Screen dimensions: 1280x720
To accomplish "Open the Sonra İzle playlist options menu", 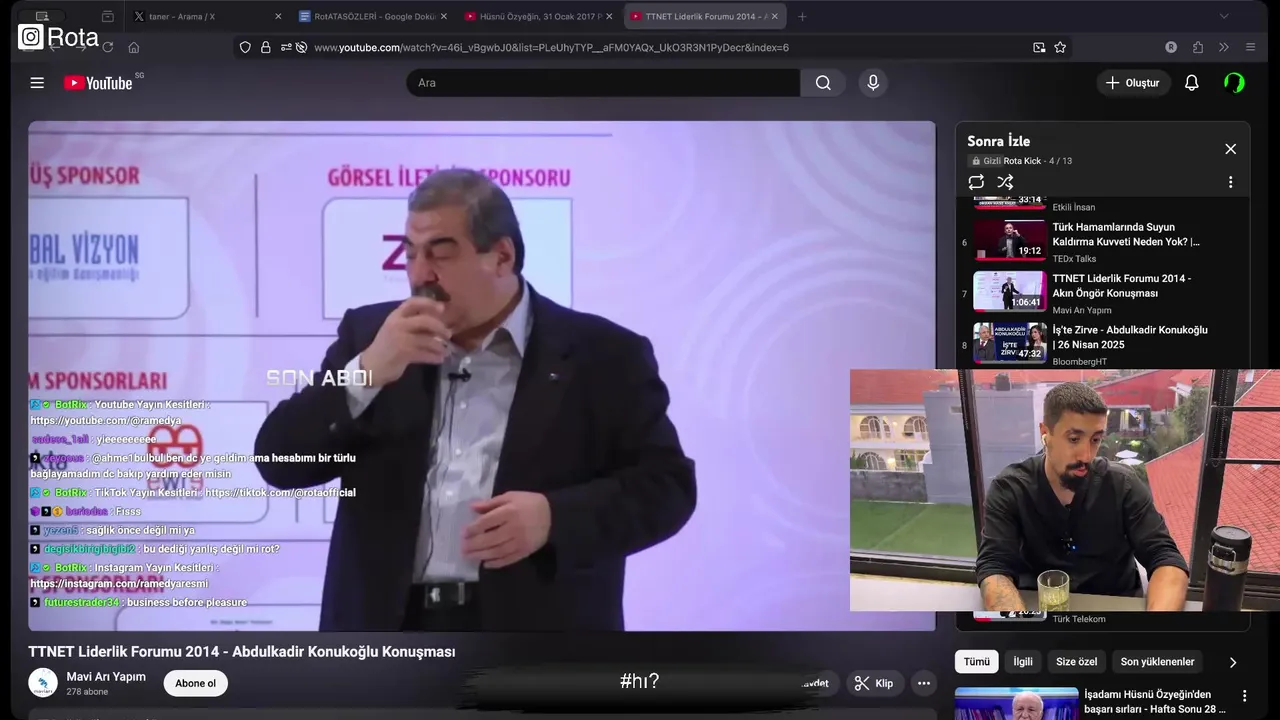I will point(1230,182).
